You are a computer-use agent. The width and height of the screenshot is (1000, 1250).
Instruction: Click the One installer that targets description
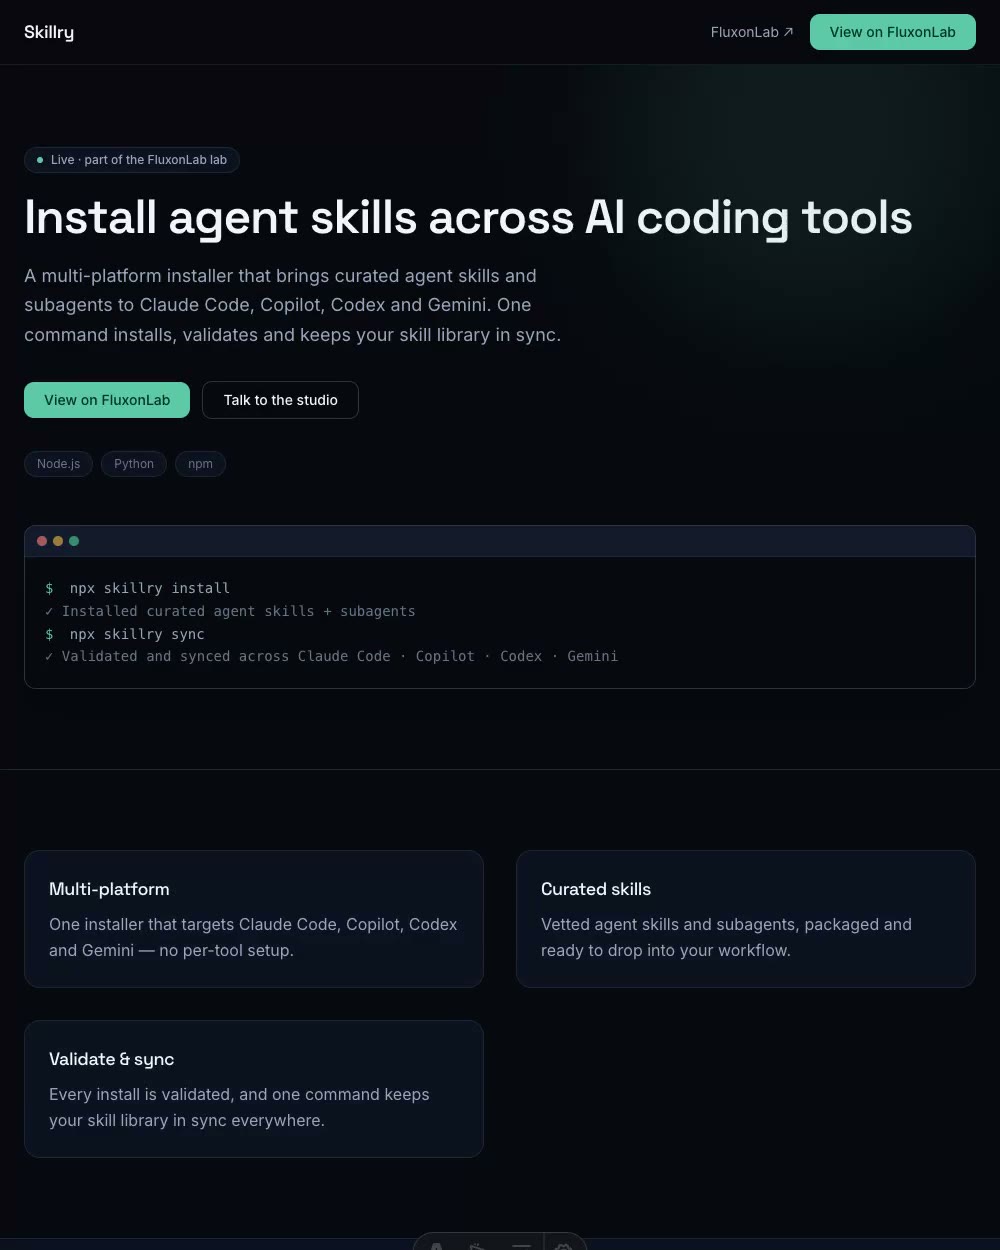pyautogui.click(x=253, y=937)
